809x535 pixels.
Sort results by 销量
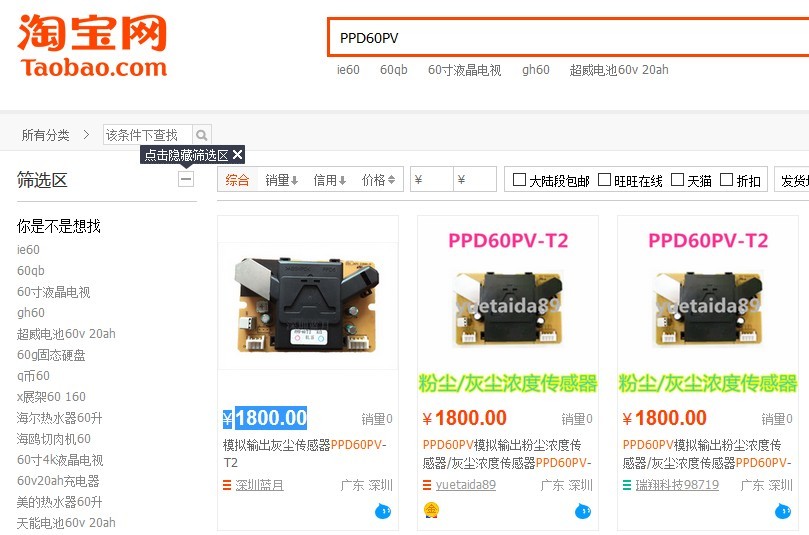282,180
